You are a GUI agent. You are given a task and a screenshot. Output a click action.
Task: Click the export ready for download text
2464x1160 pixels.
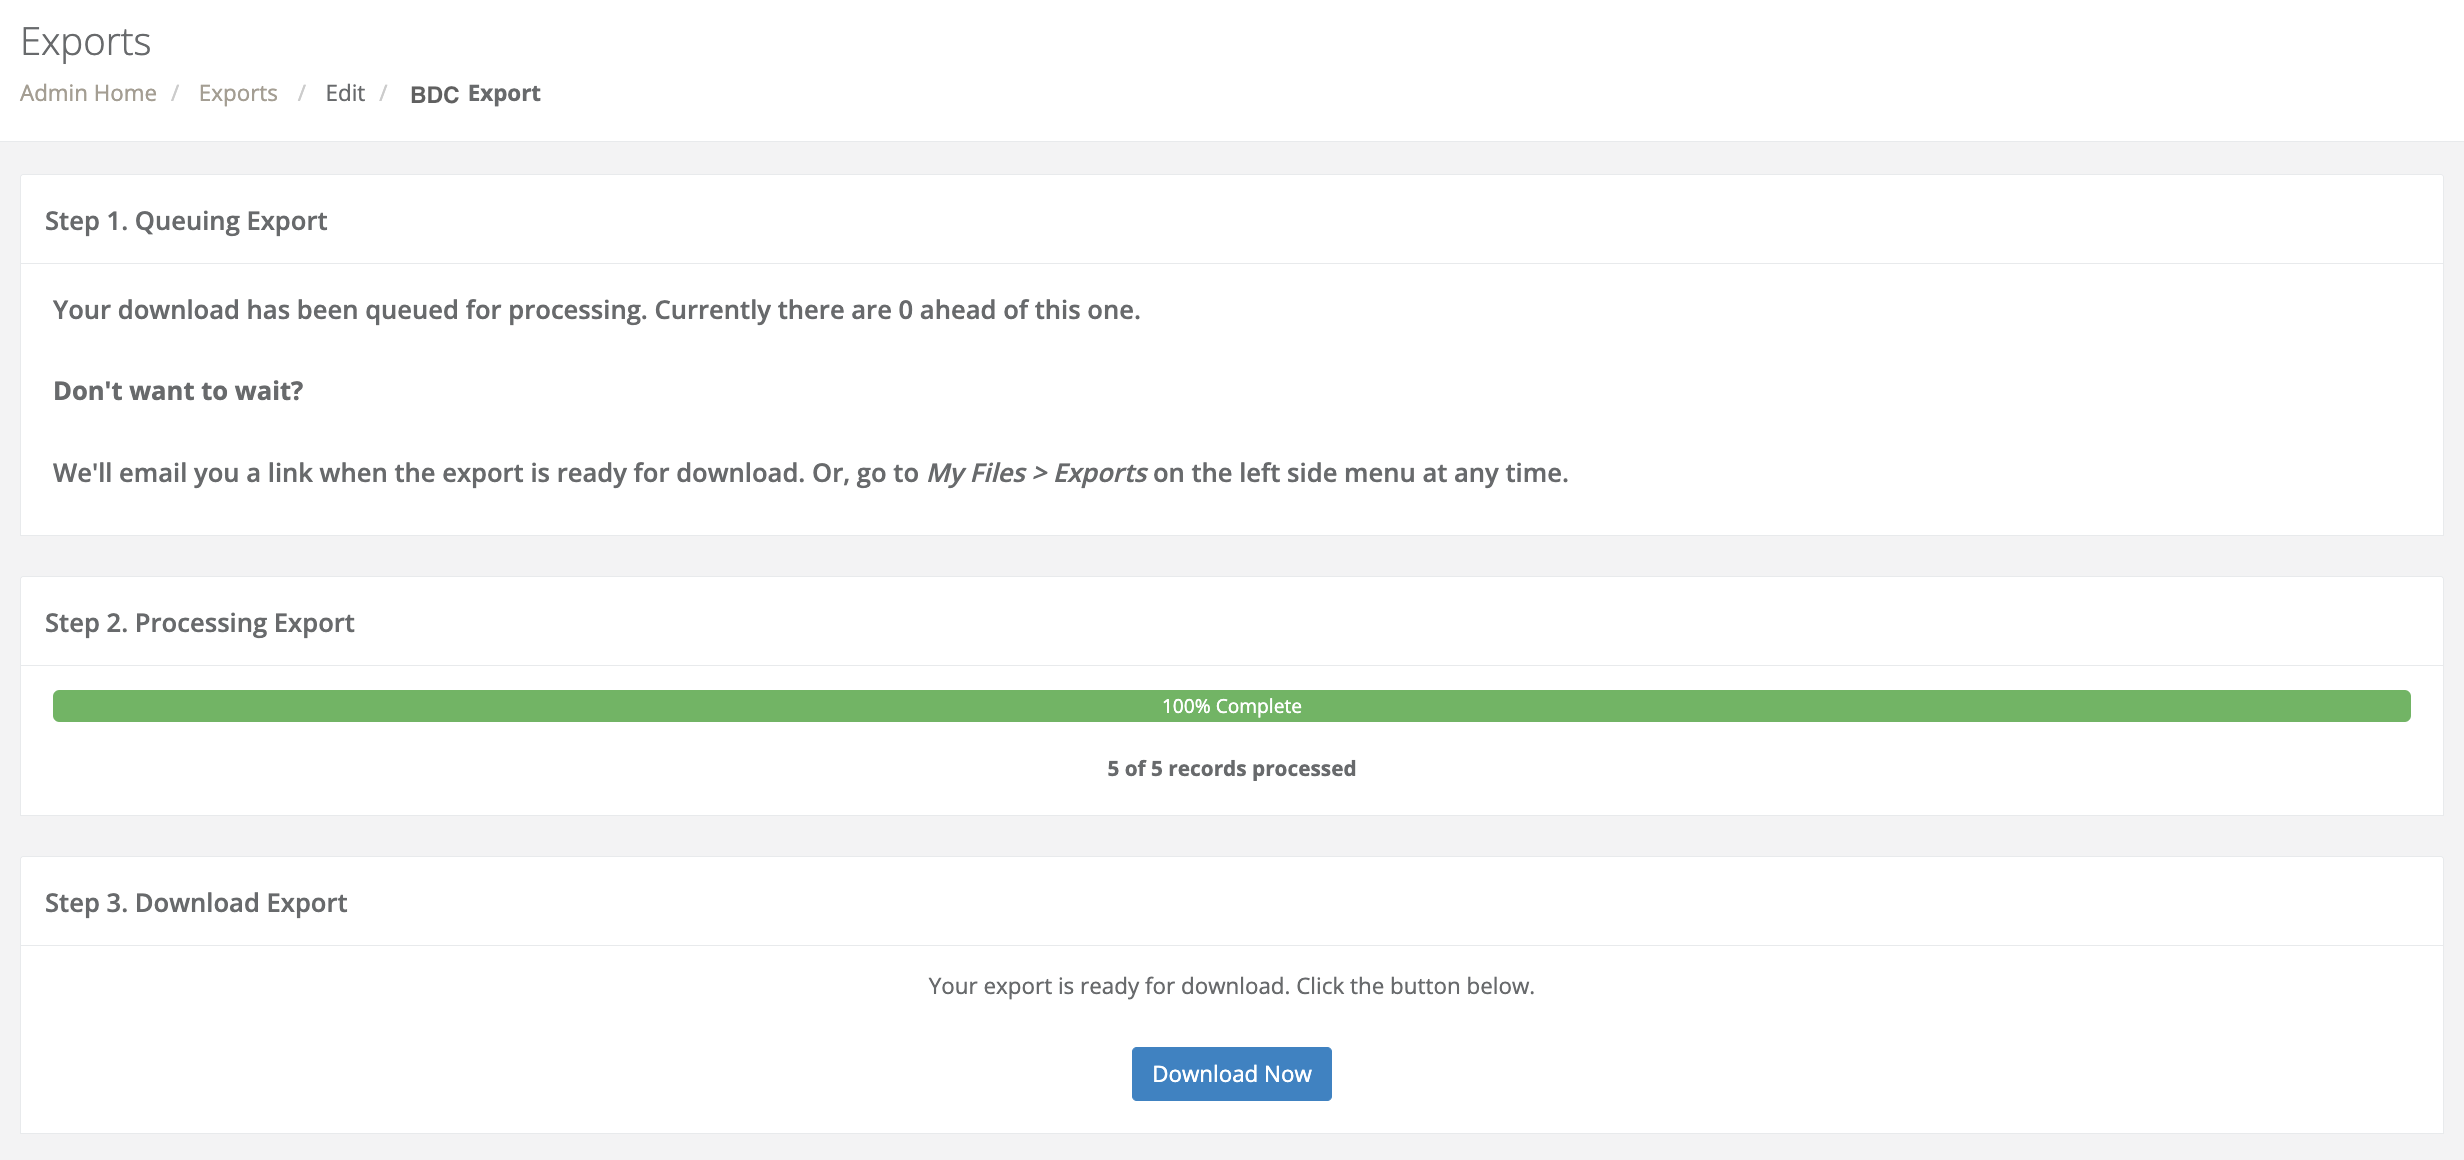tap(1230, 985)
